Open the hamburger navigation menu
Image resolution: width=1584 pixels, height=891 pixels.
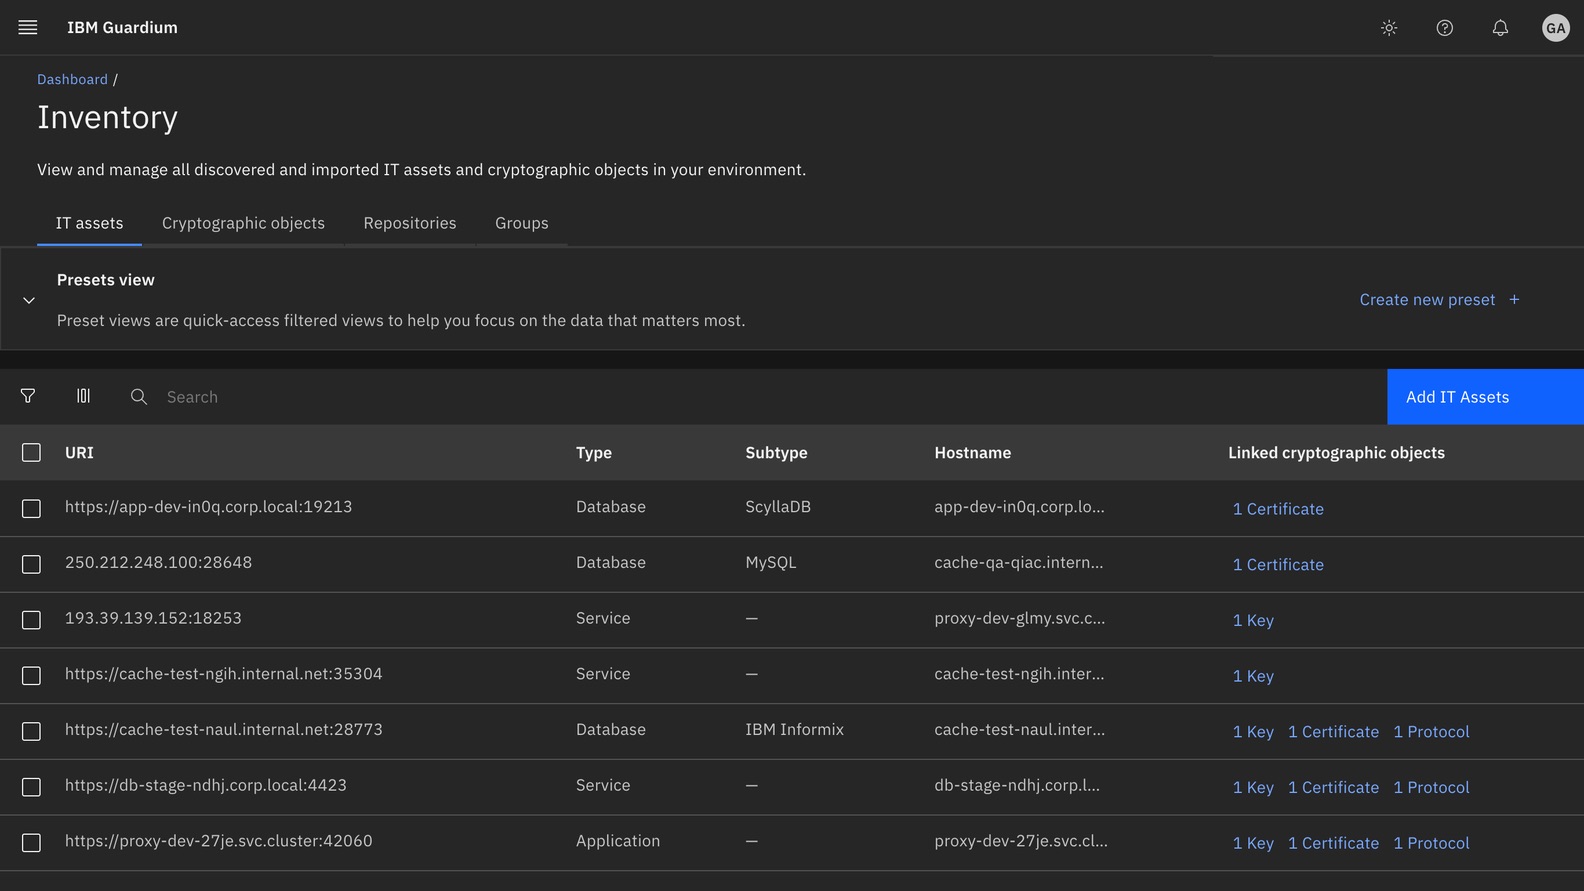(x=28, y=28)
